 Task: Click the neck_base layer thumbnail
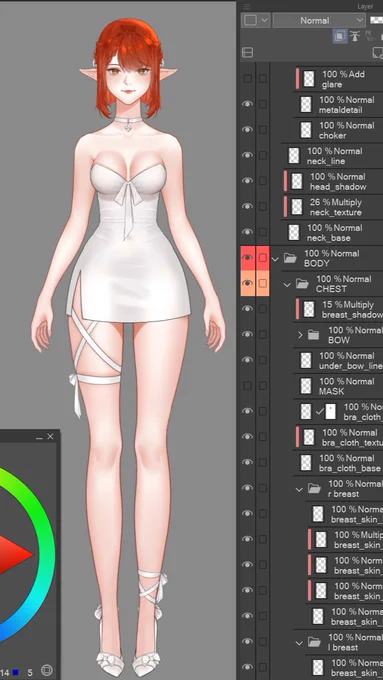[x=294, y=232]
